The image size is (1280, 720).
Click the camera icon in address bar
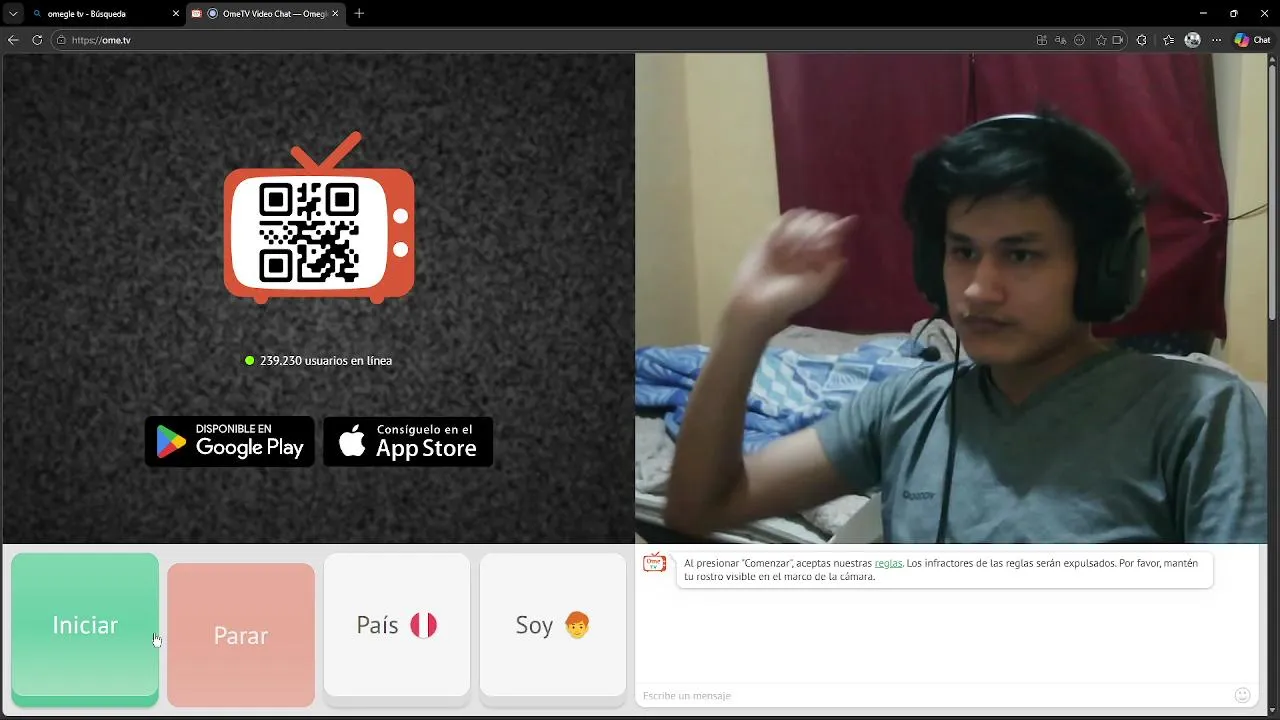tap(1117, 40)
